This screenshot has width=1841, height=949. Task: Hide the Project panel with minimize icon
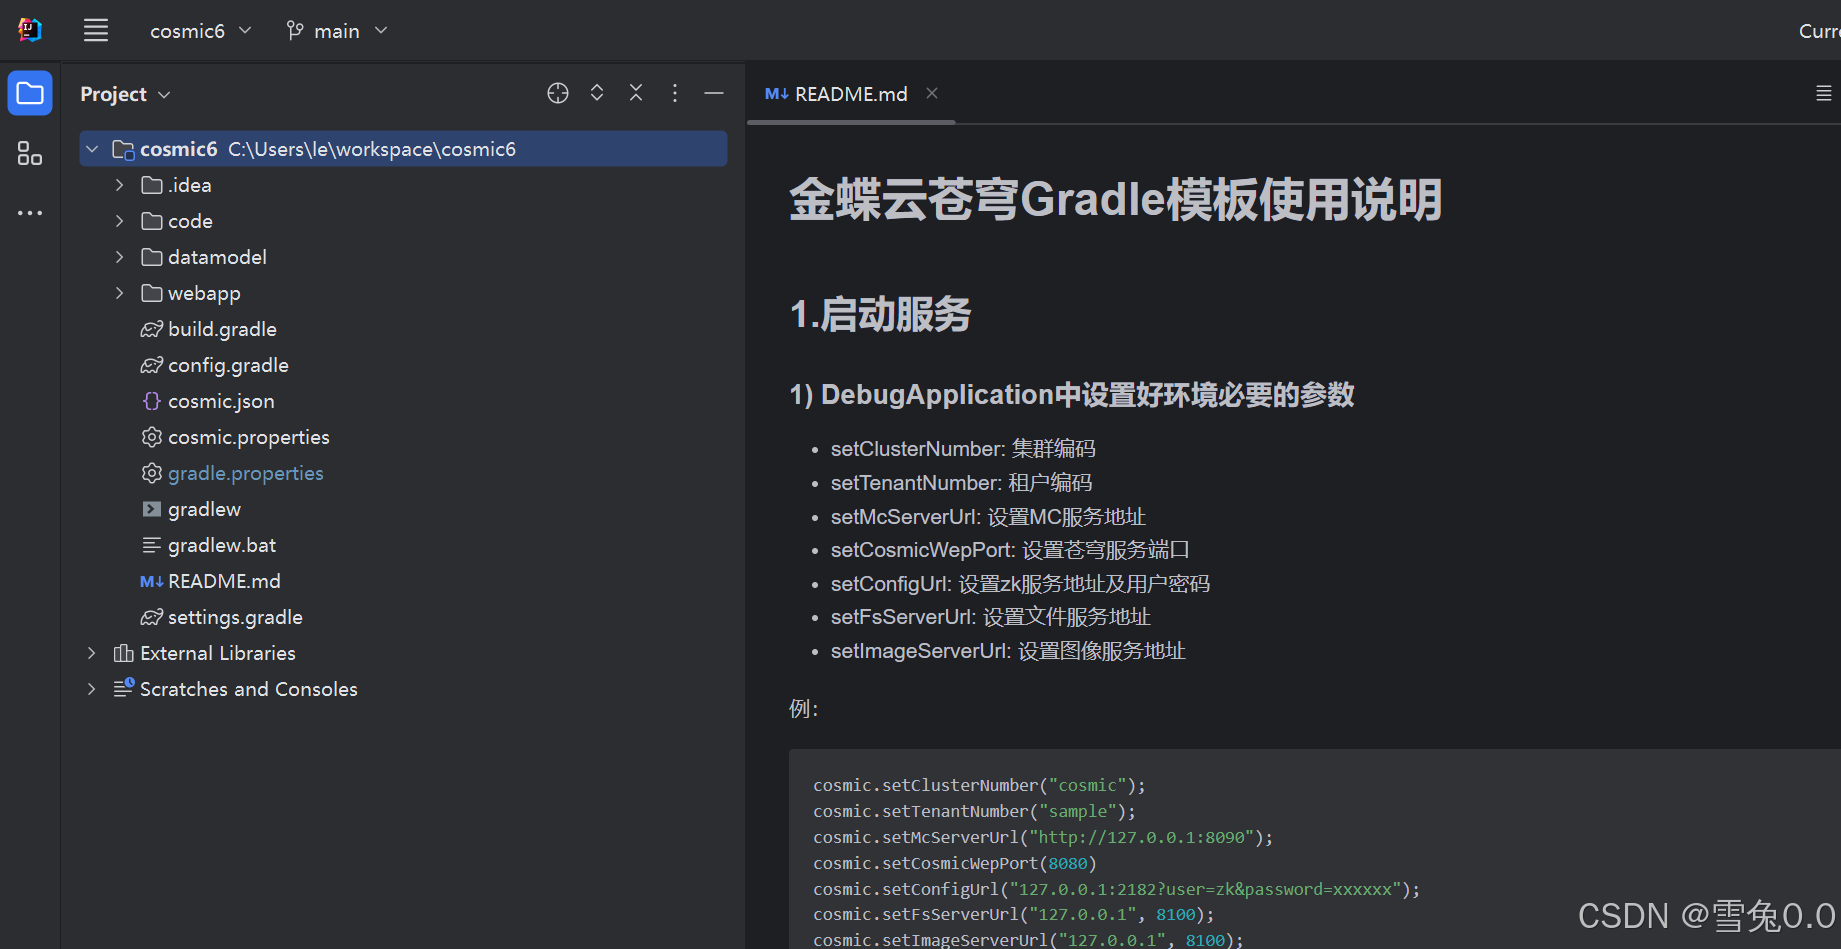pos(714,93)
